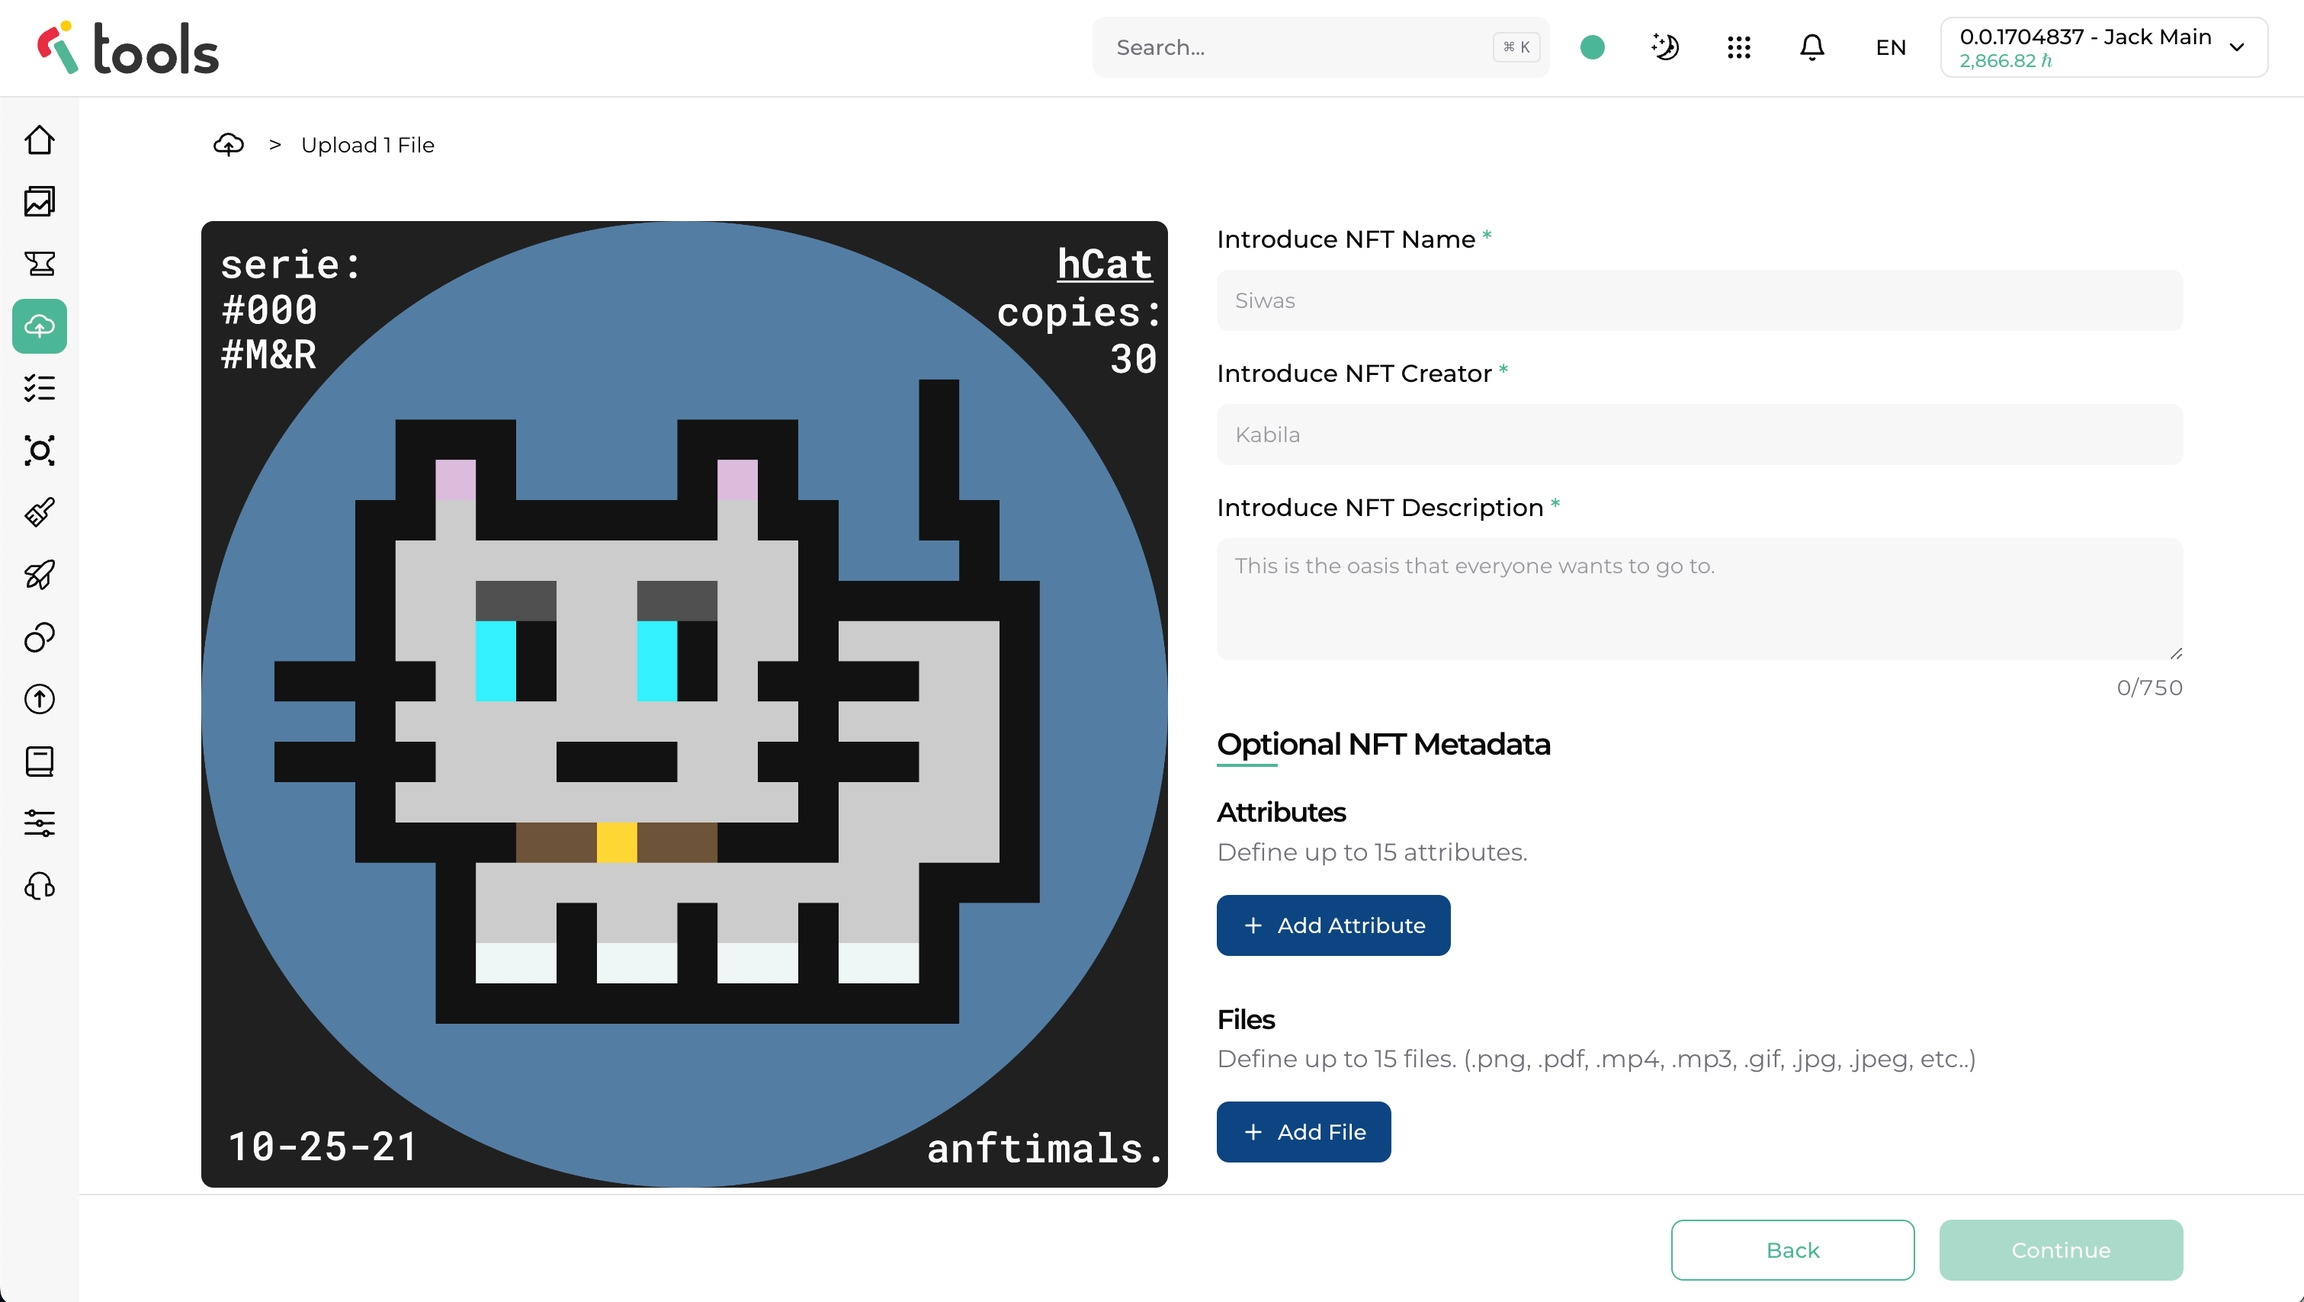The width and height of the screenshot is (2304, 1302).
Task: Click the home icon in sidebar
Action: pyautogui.click(x=40, y=140)
